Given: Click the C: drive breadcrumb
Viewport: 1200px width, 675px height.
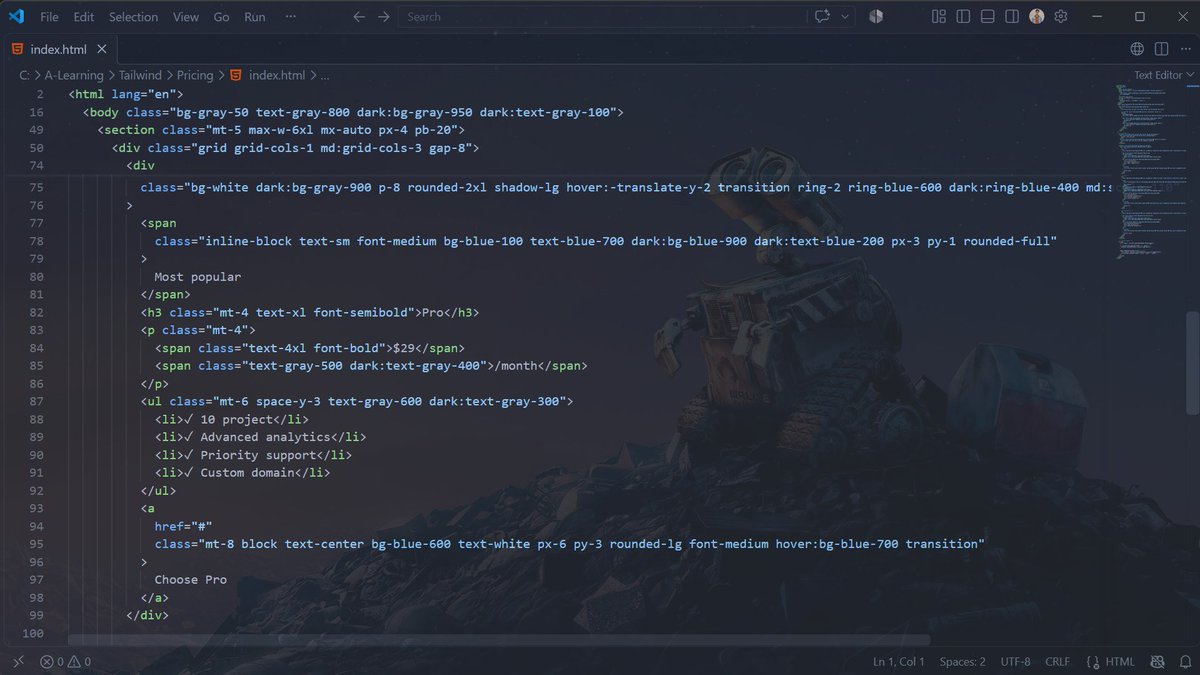Looking at the screenshot, I should tap(24, 75).
